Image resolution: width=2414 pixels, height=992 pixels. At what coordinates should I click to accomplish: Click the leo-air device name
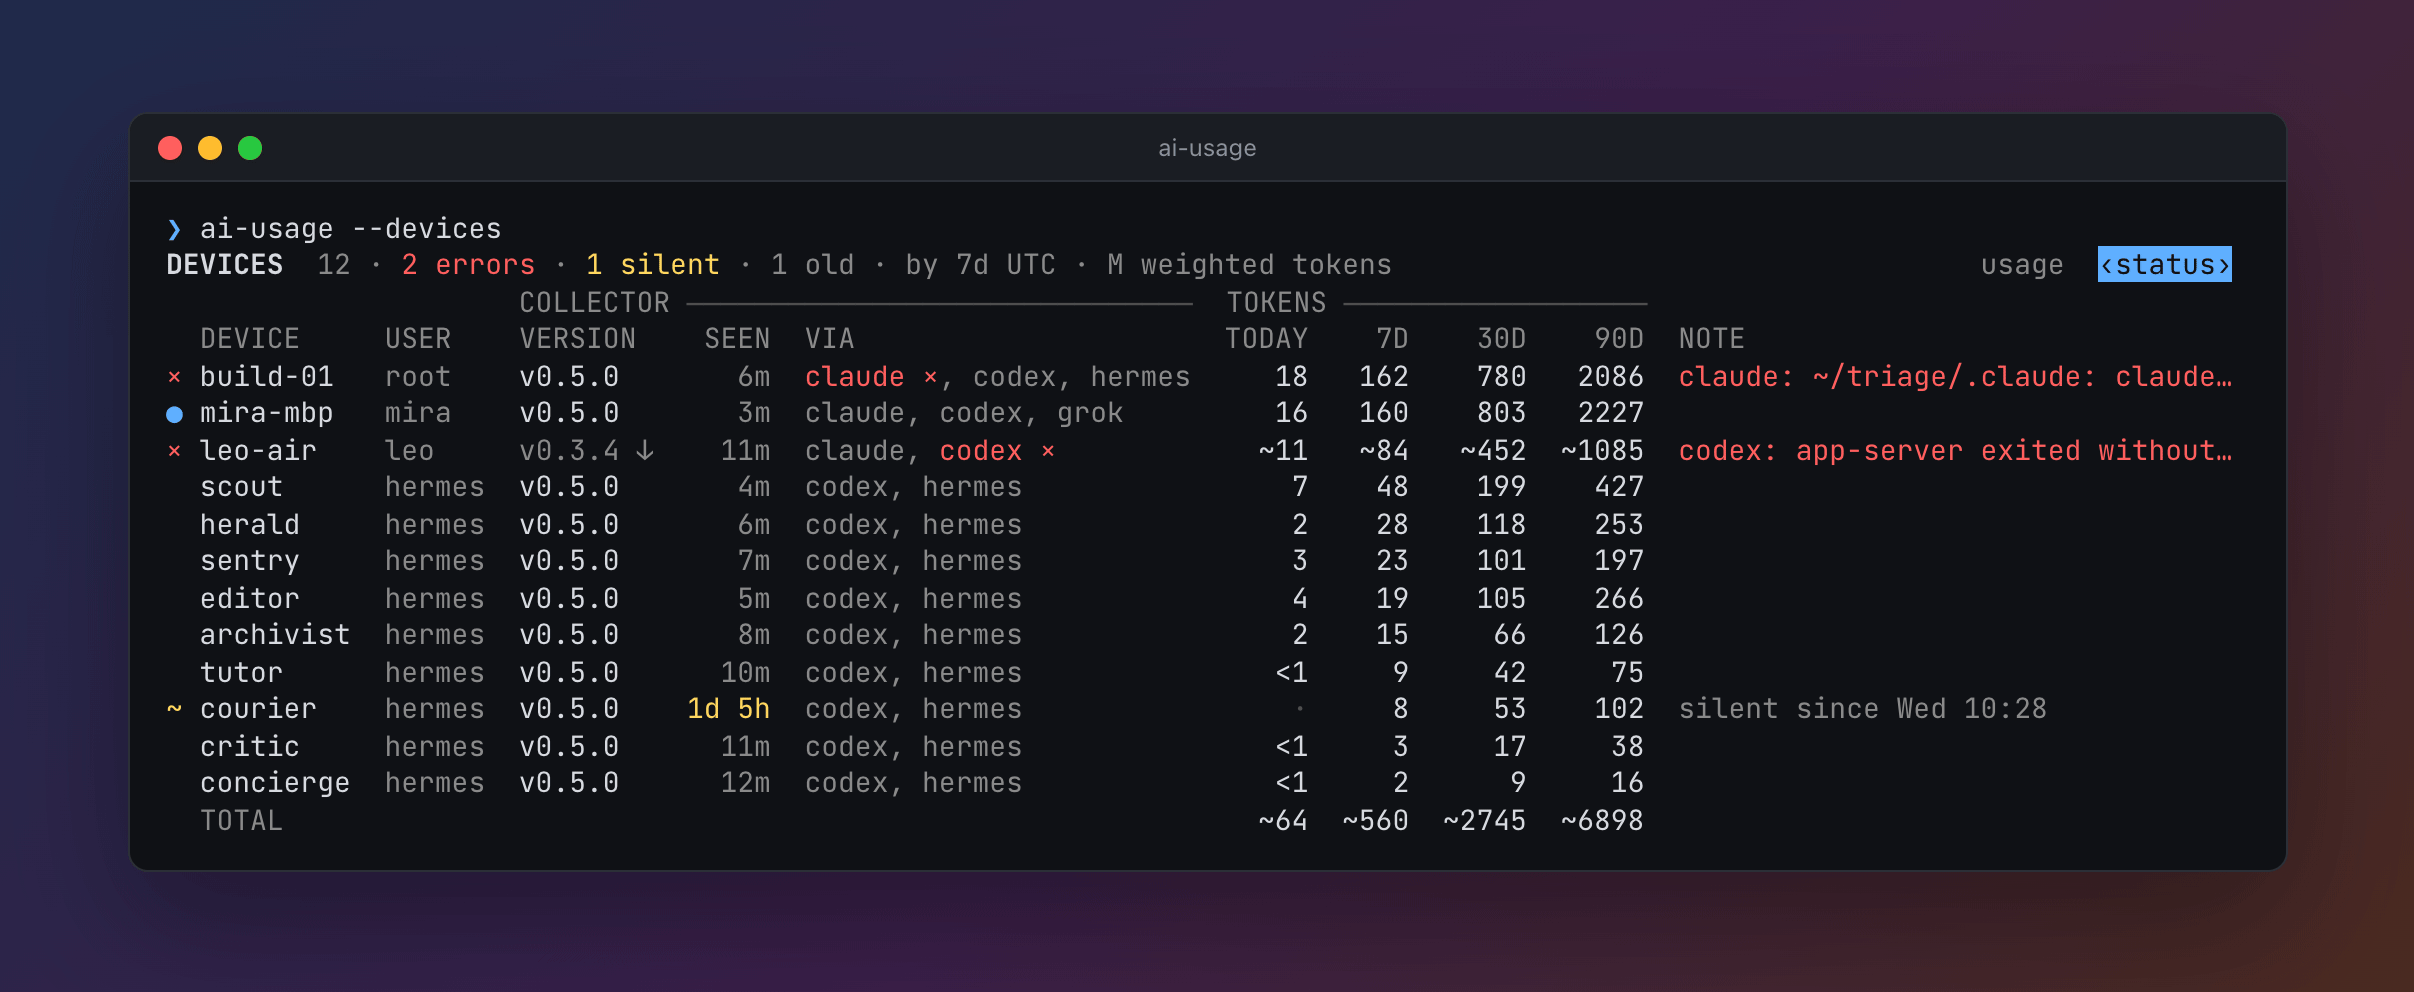pos(258,451)
